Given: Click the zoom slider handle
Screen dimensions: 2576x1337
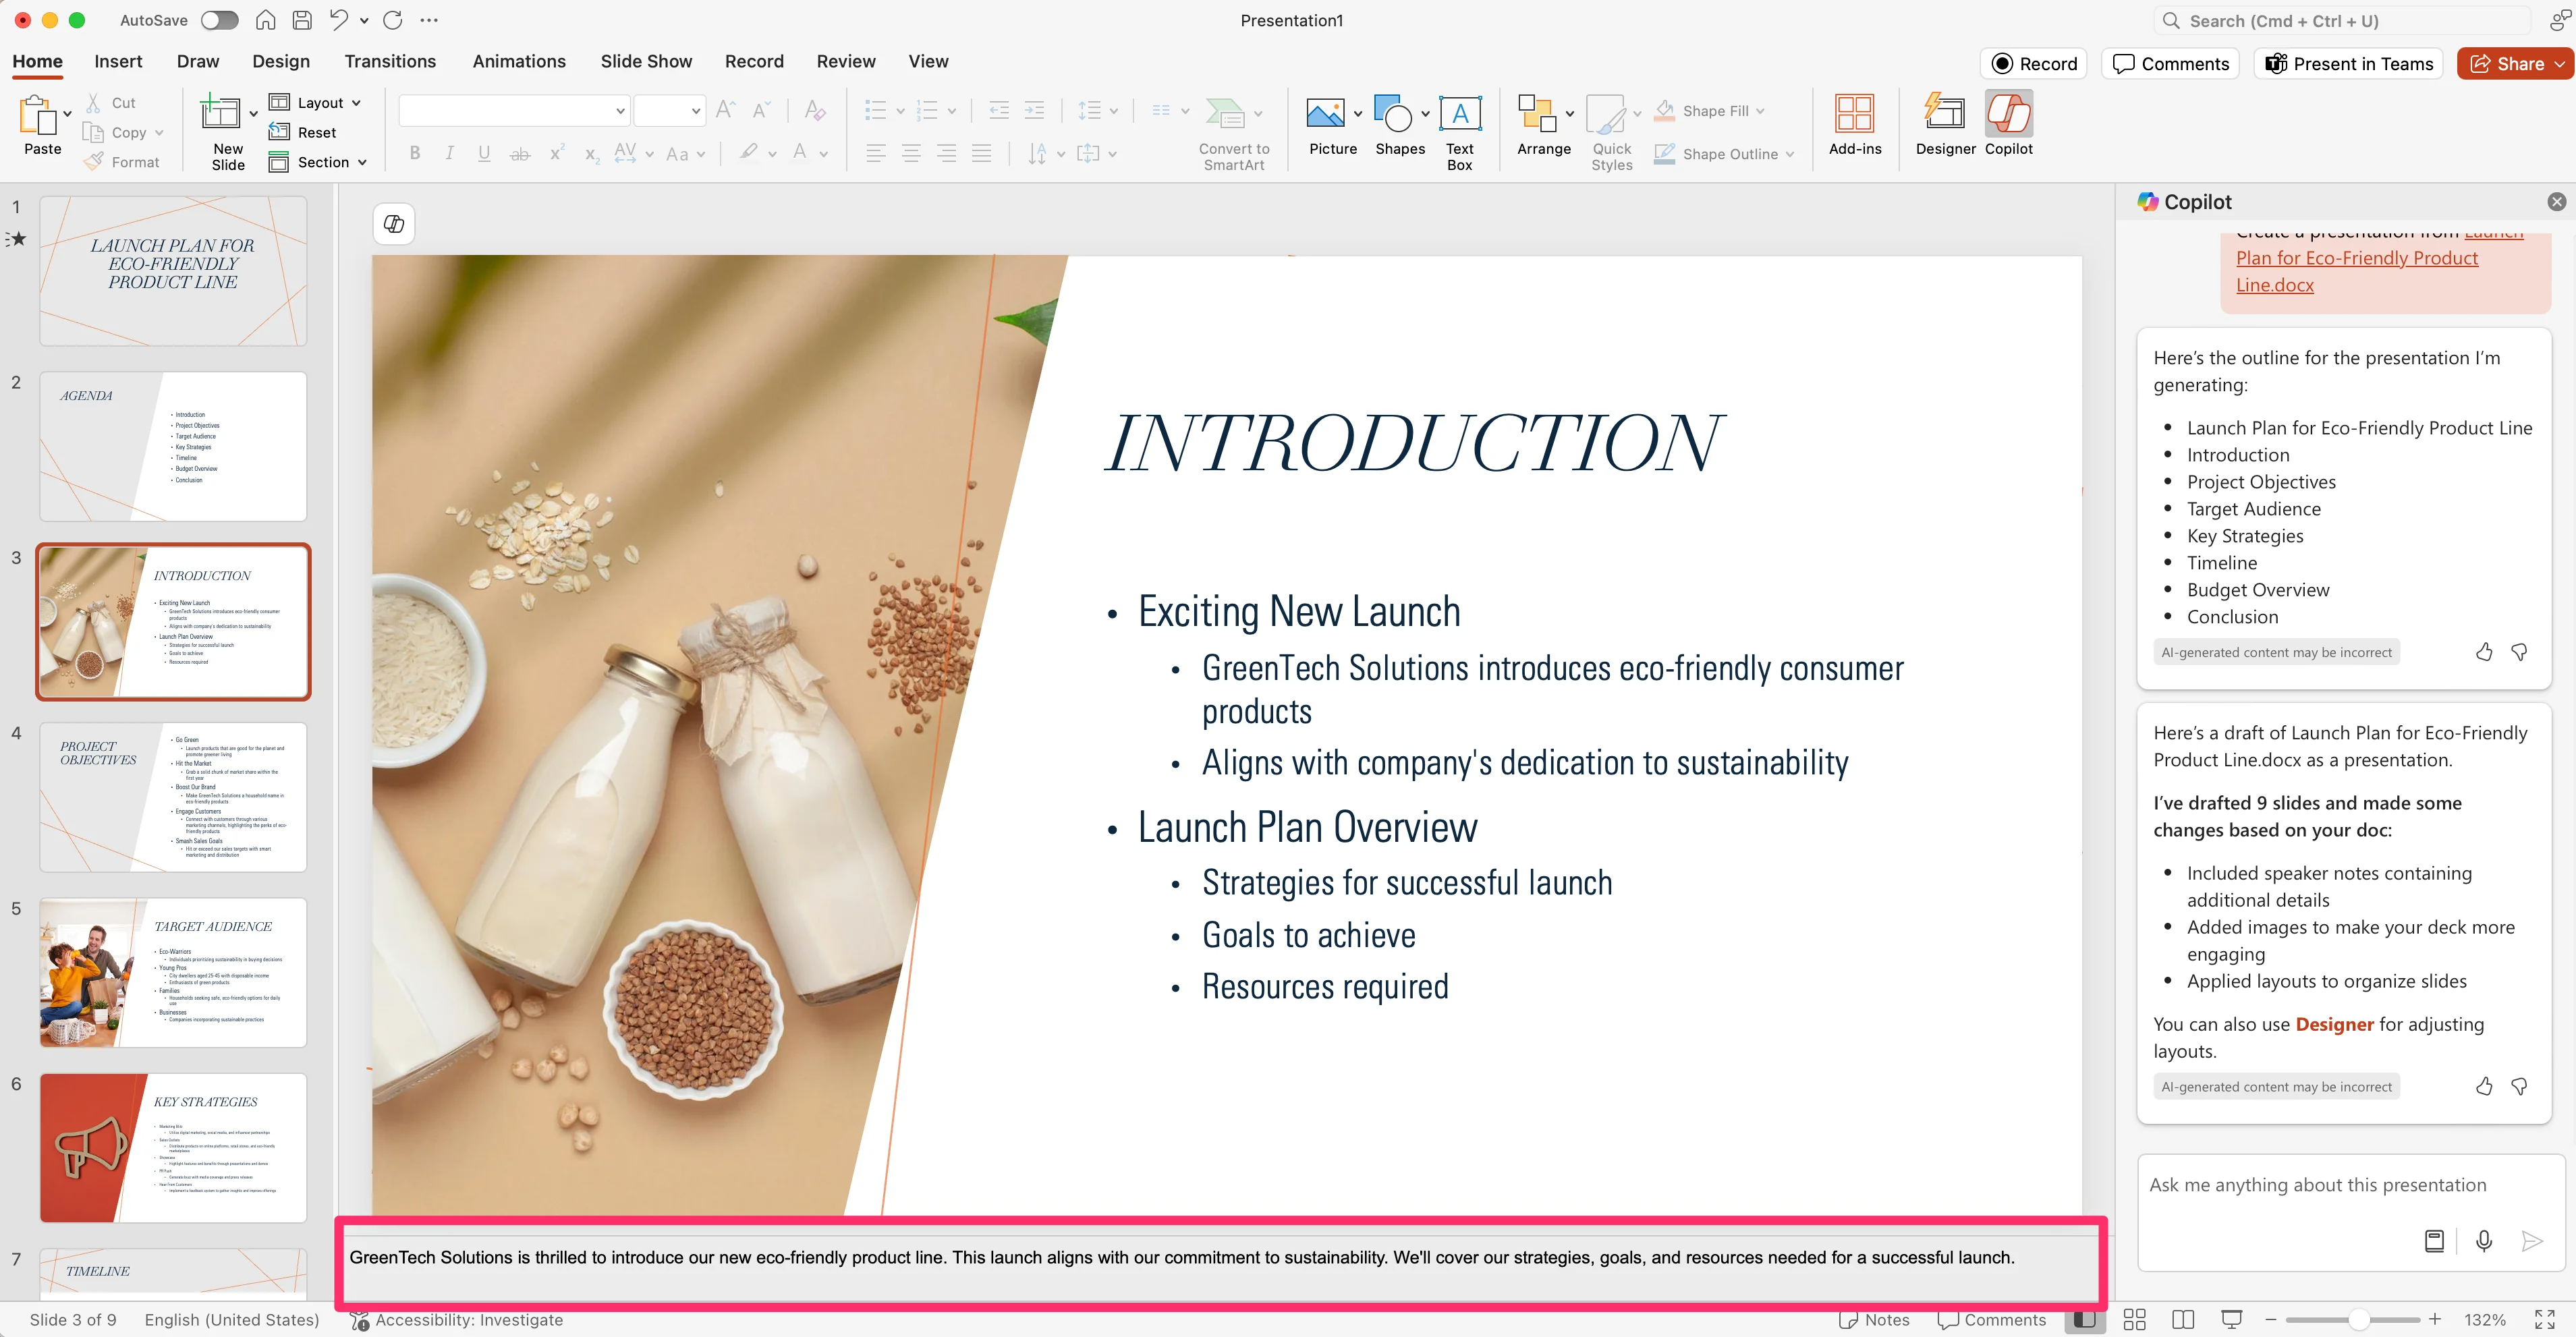Looking at the screenshot, I should [2359, 1319].
